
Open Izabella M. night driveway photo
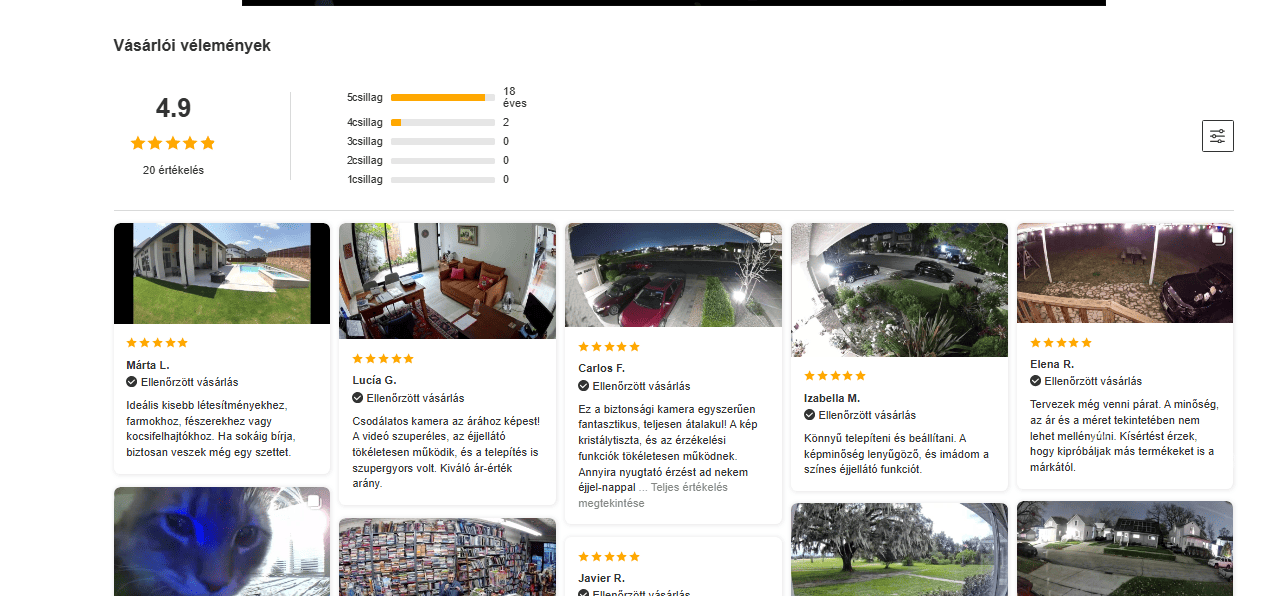pos(899,290)
